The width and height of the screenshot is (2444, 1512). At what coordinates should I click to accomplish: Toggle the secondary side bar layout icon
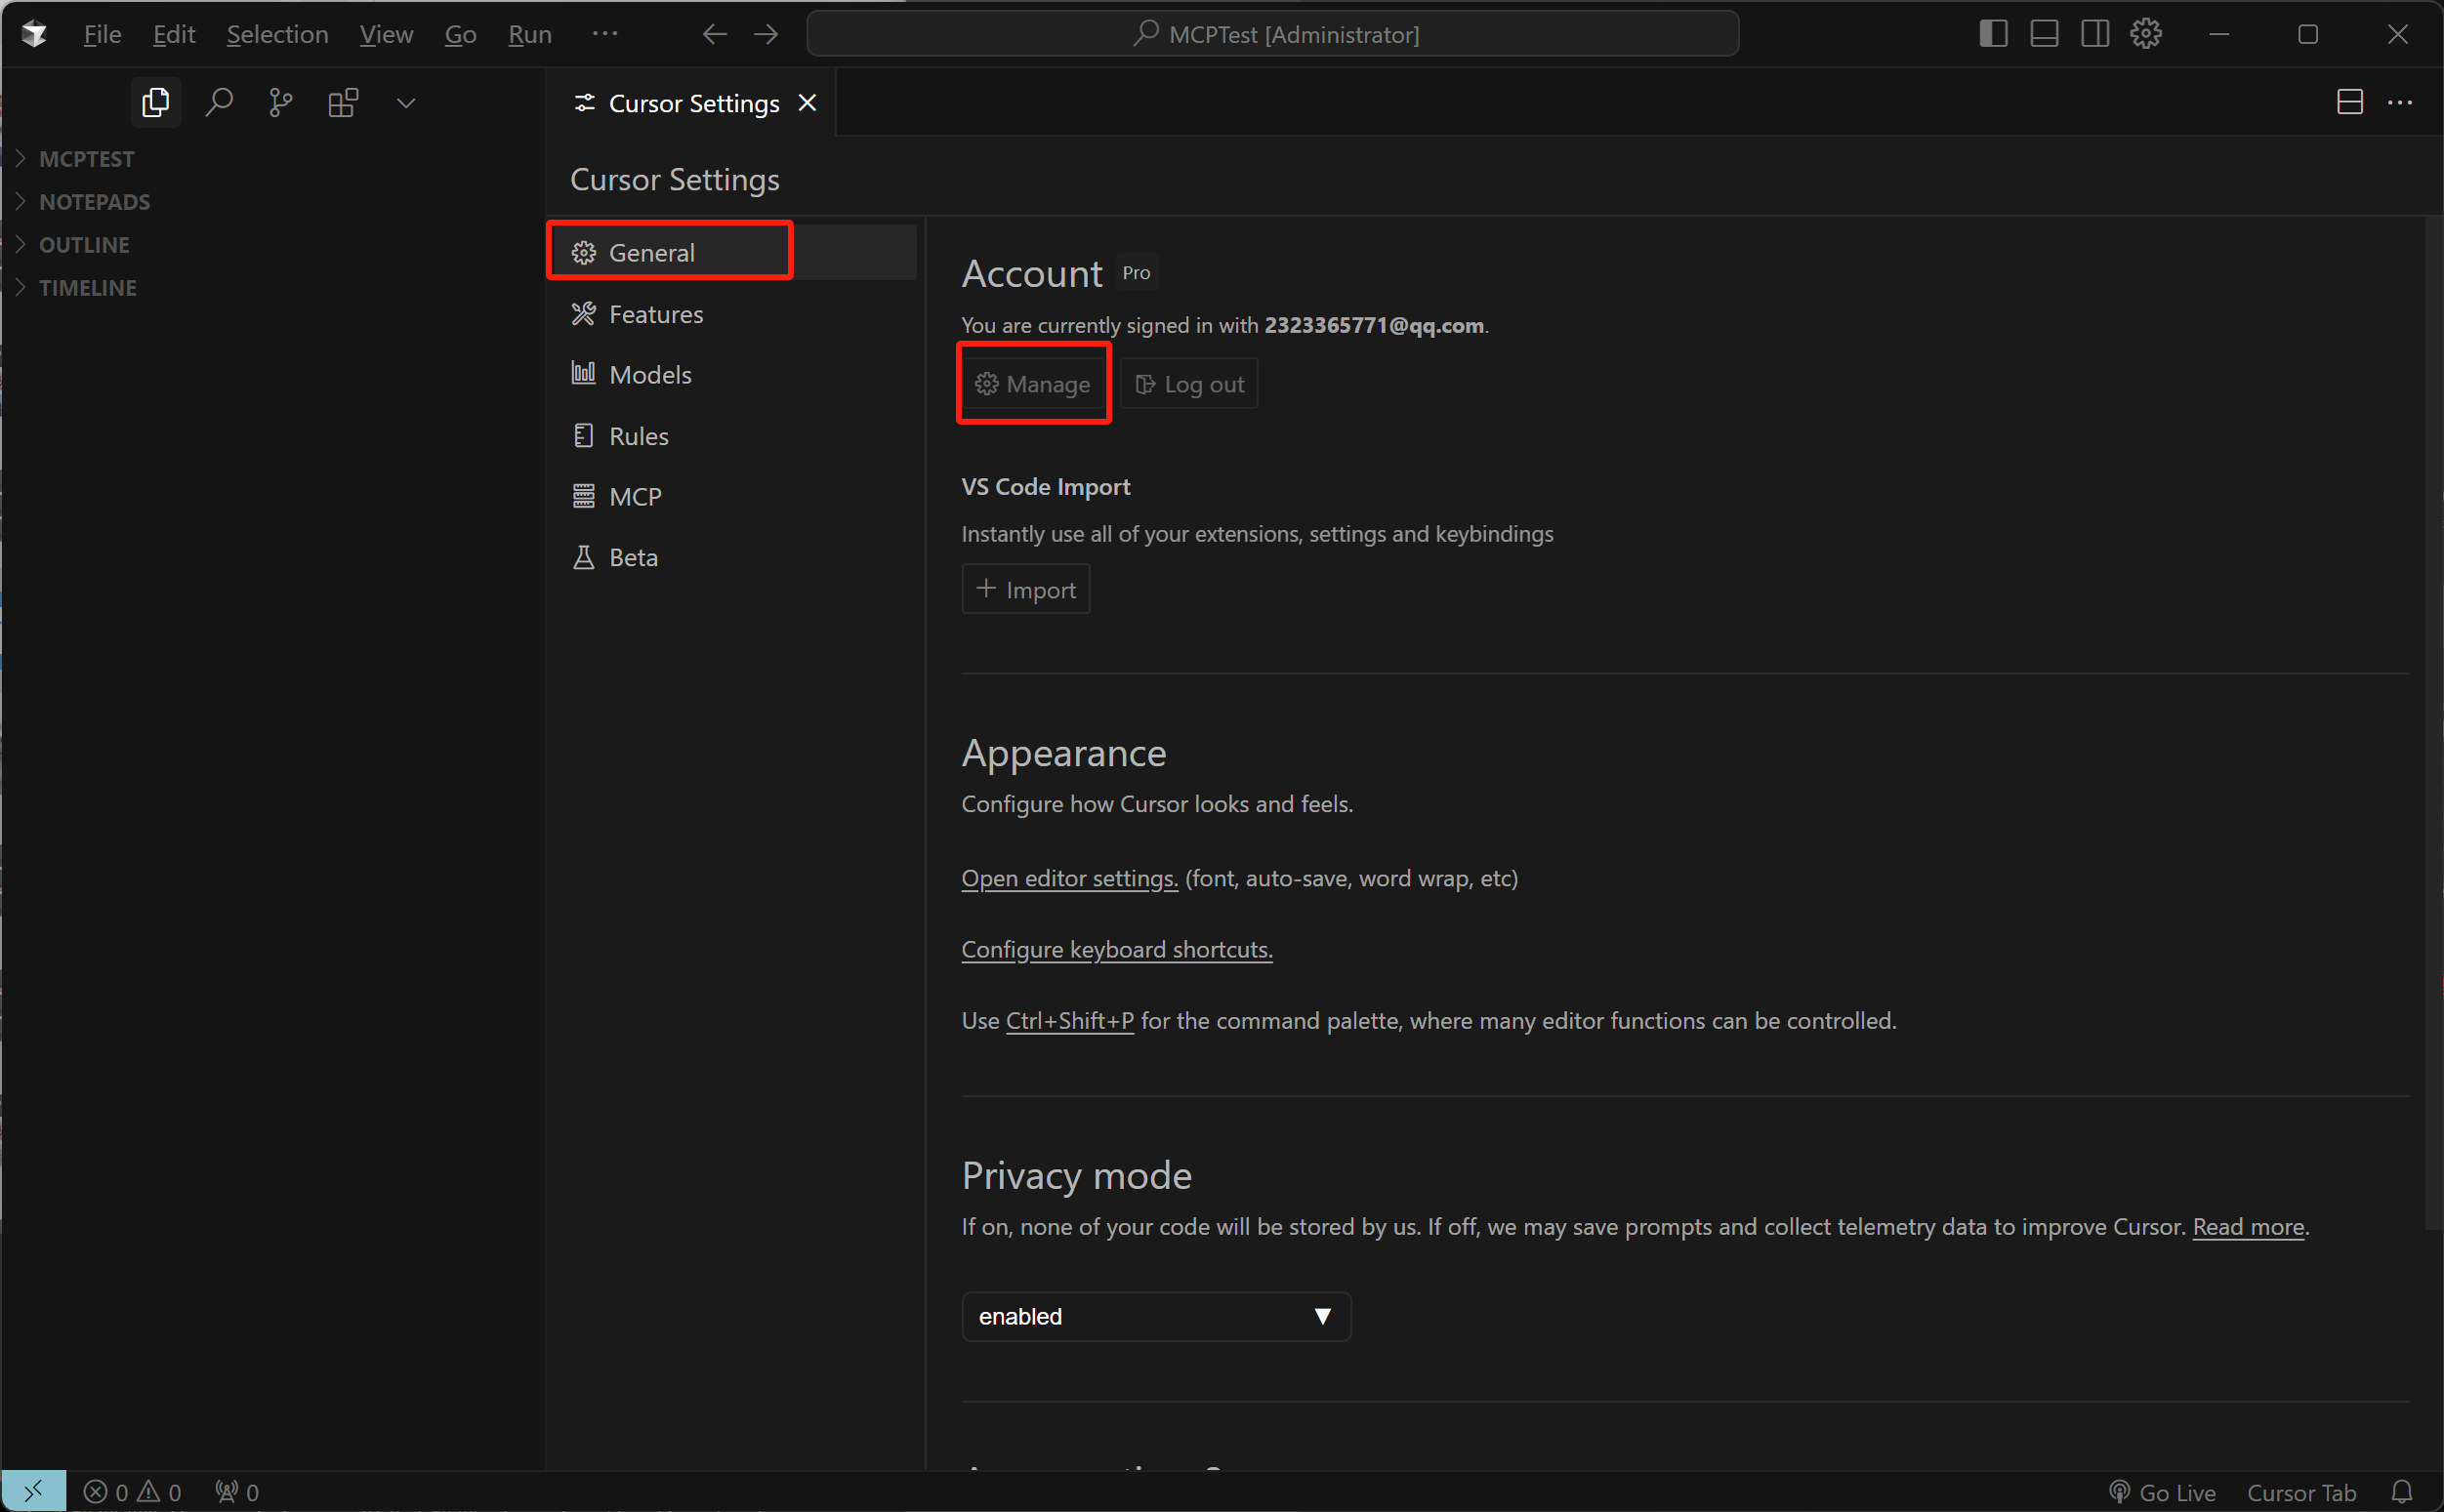coord(2095,34)
